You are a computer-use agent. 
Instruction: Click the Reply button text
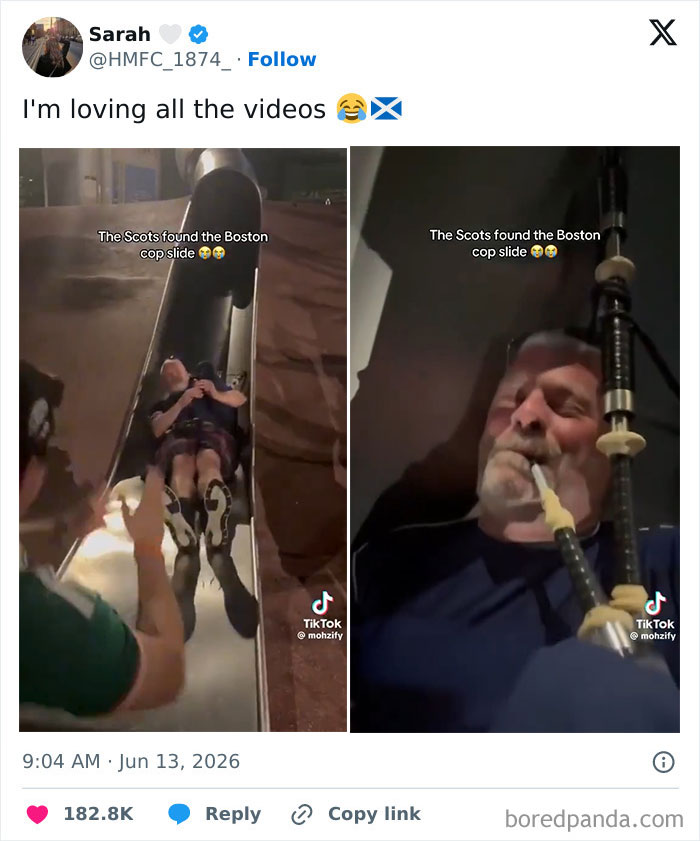(x=233, y=814)
